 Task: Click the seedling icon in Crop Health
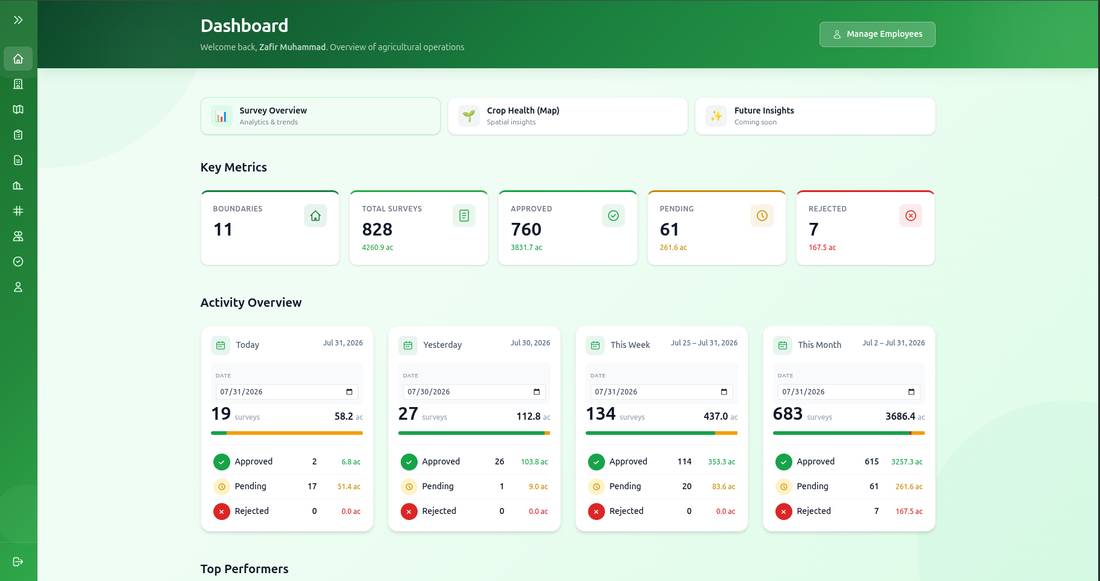469,116
